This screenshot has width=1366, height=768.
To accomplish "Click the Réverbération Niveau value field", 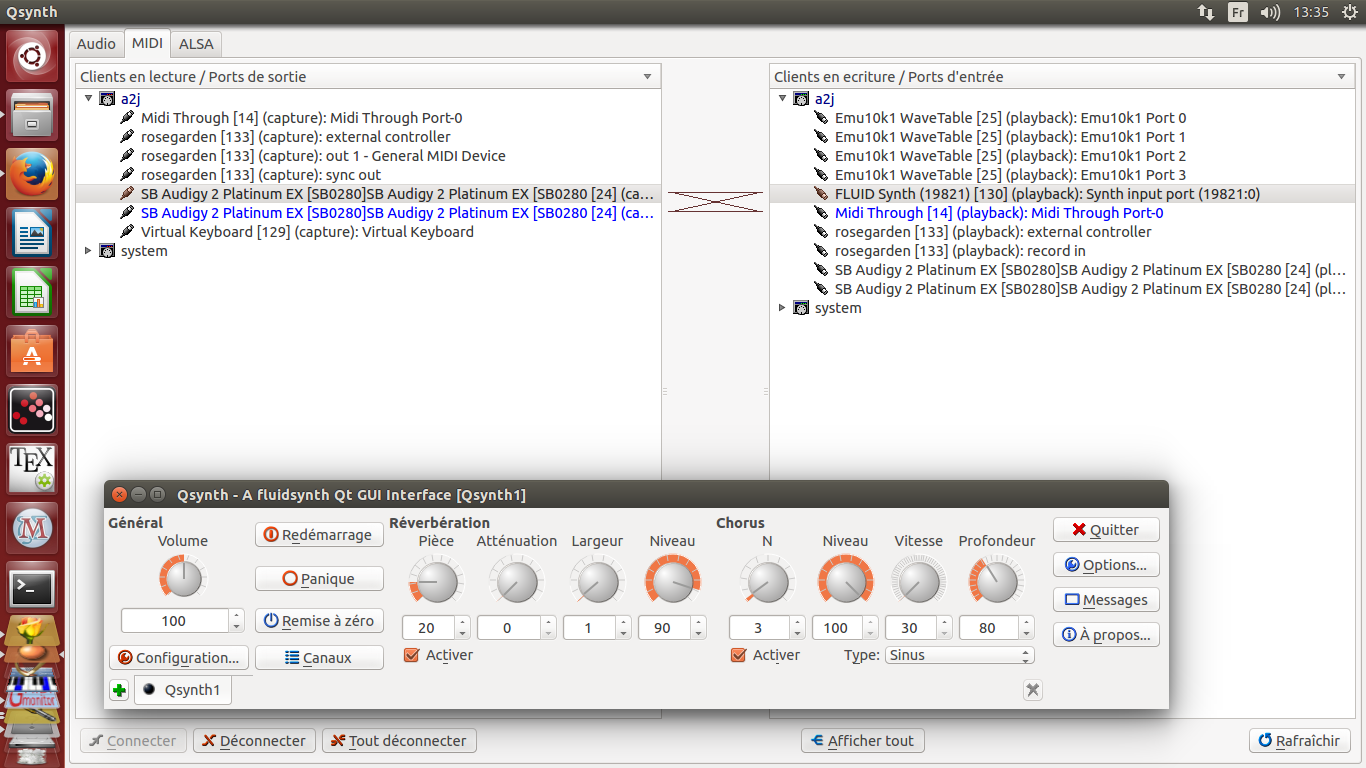I will tap(662, 628).
